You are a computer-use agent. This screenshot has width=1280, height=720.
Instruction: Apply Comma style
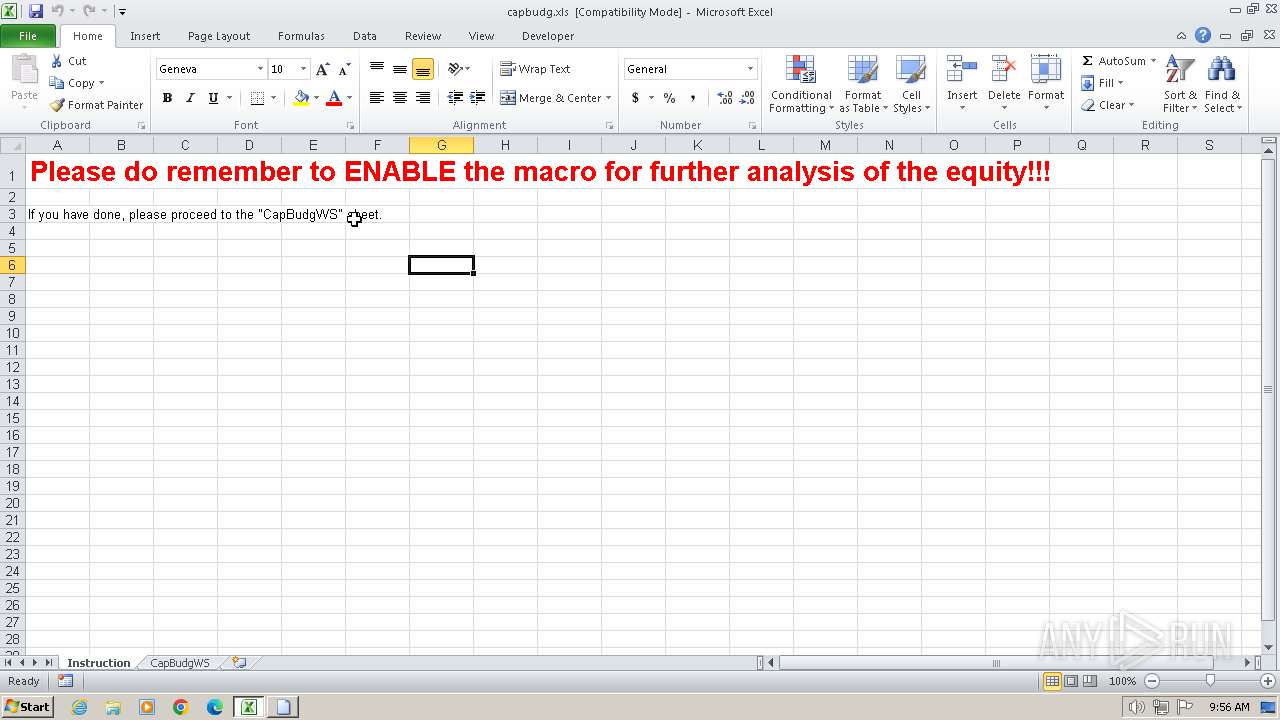(x=692, y=98)
